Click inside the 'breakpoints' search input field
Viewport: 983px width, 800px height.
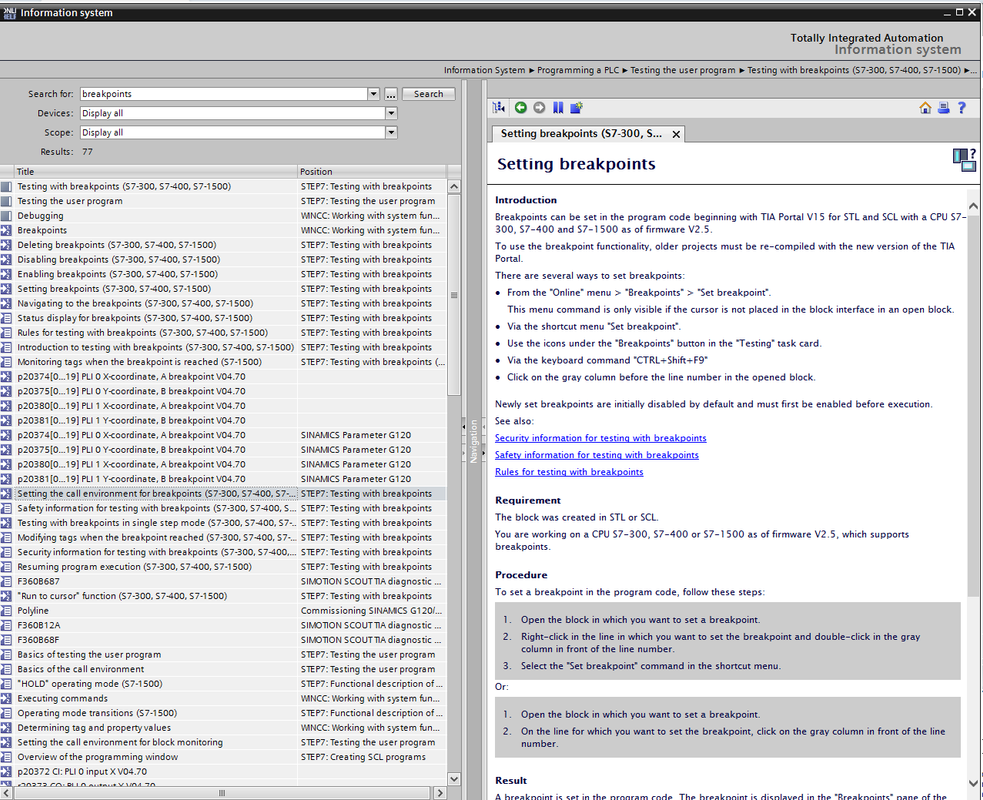224,94
